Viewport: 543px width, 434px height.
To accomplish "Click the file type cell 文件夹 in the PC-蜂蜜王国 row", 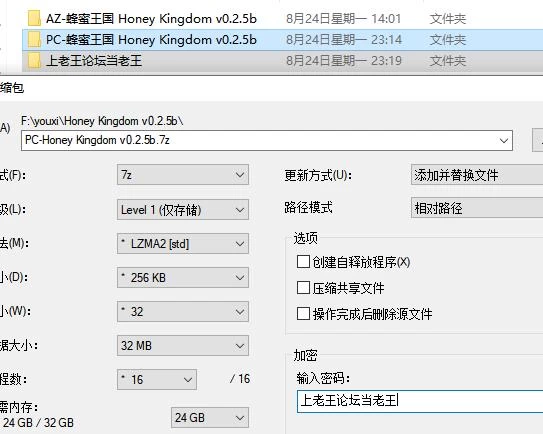I will 447,39.
